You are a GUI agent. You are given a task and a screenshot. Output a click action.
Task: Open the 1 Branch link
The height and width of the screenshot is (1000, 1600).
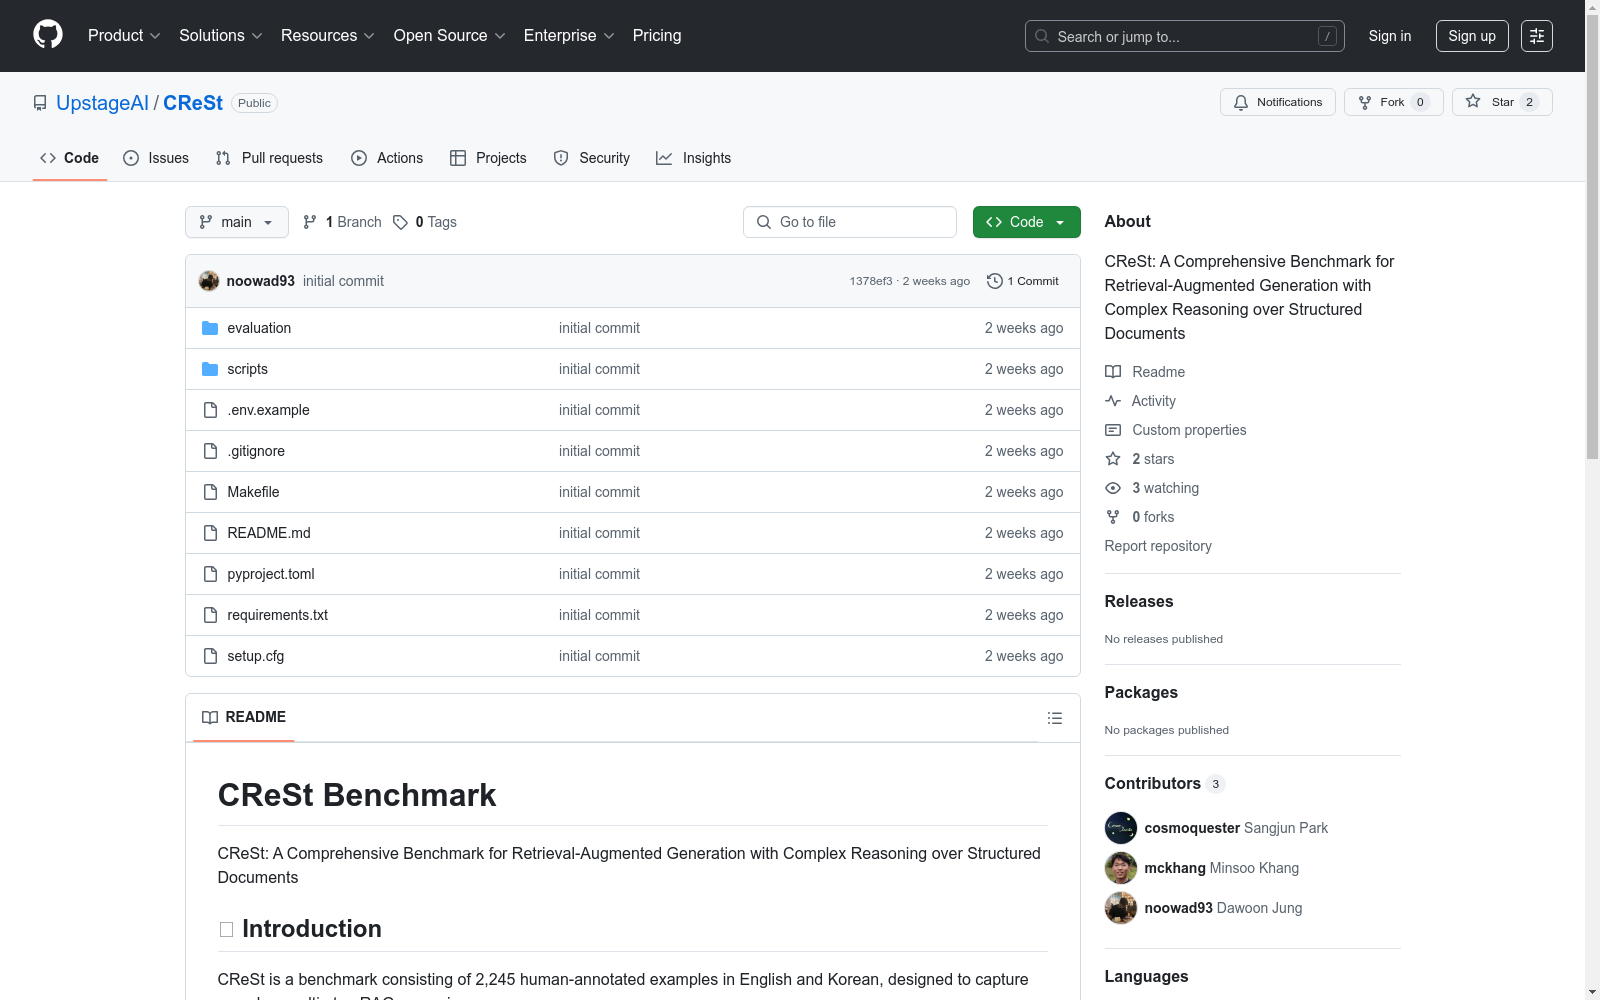[342, 222]
